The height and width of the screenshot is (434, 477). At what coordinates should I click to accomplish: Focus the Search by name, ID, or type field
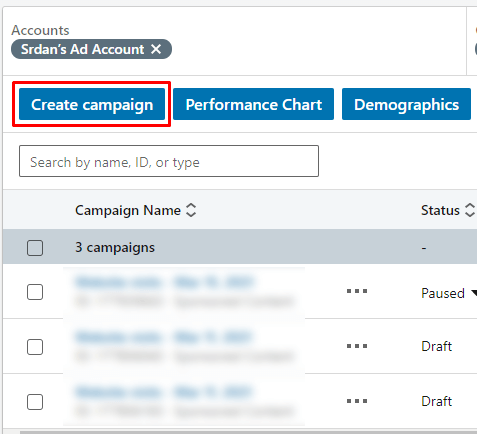[169, 161]
